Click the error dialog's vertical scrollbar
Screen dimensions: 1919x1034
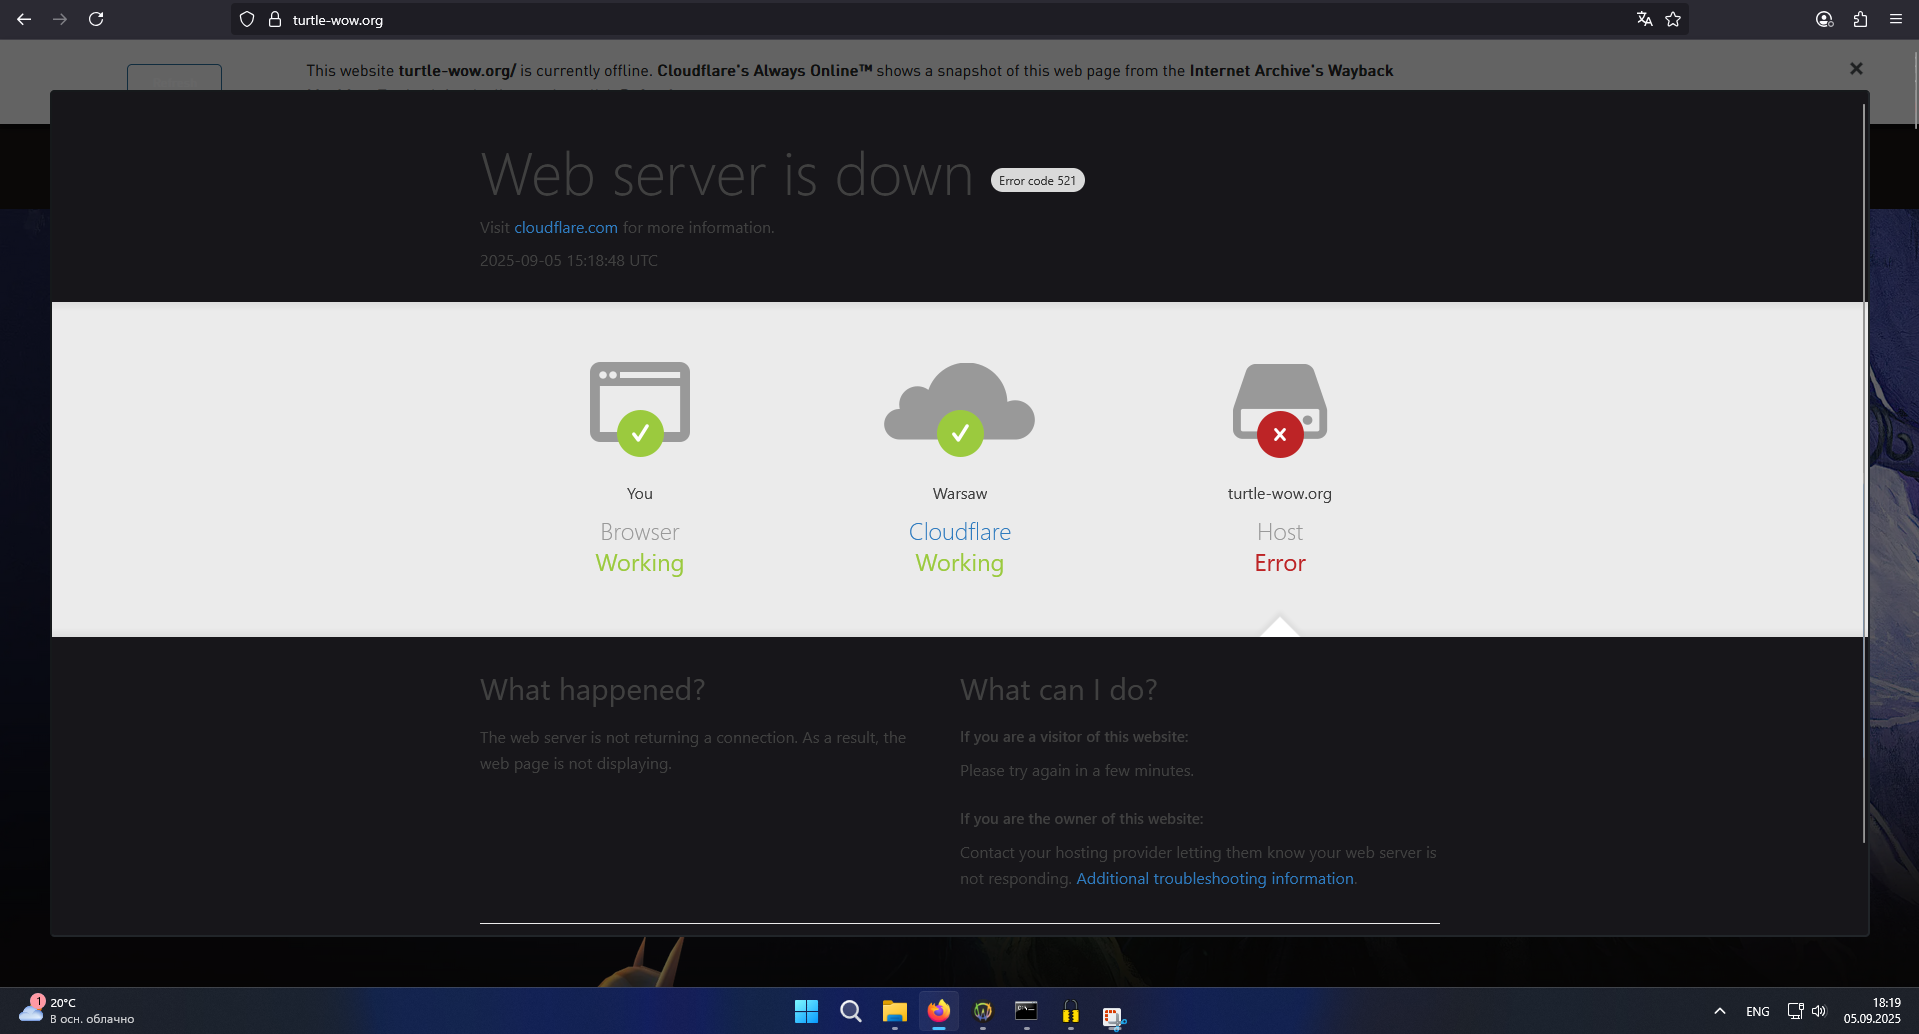coord(1864,472)
